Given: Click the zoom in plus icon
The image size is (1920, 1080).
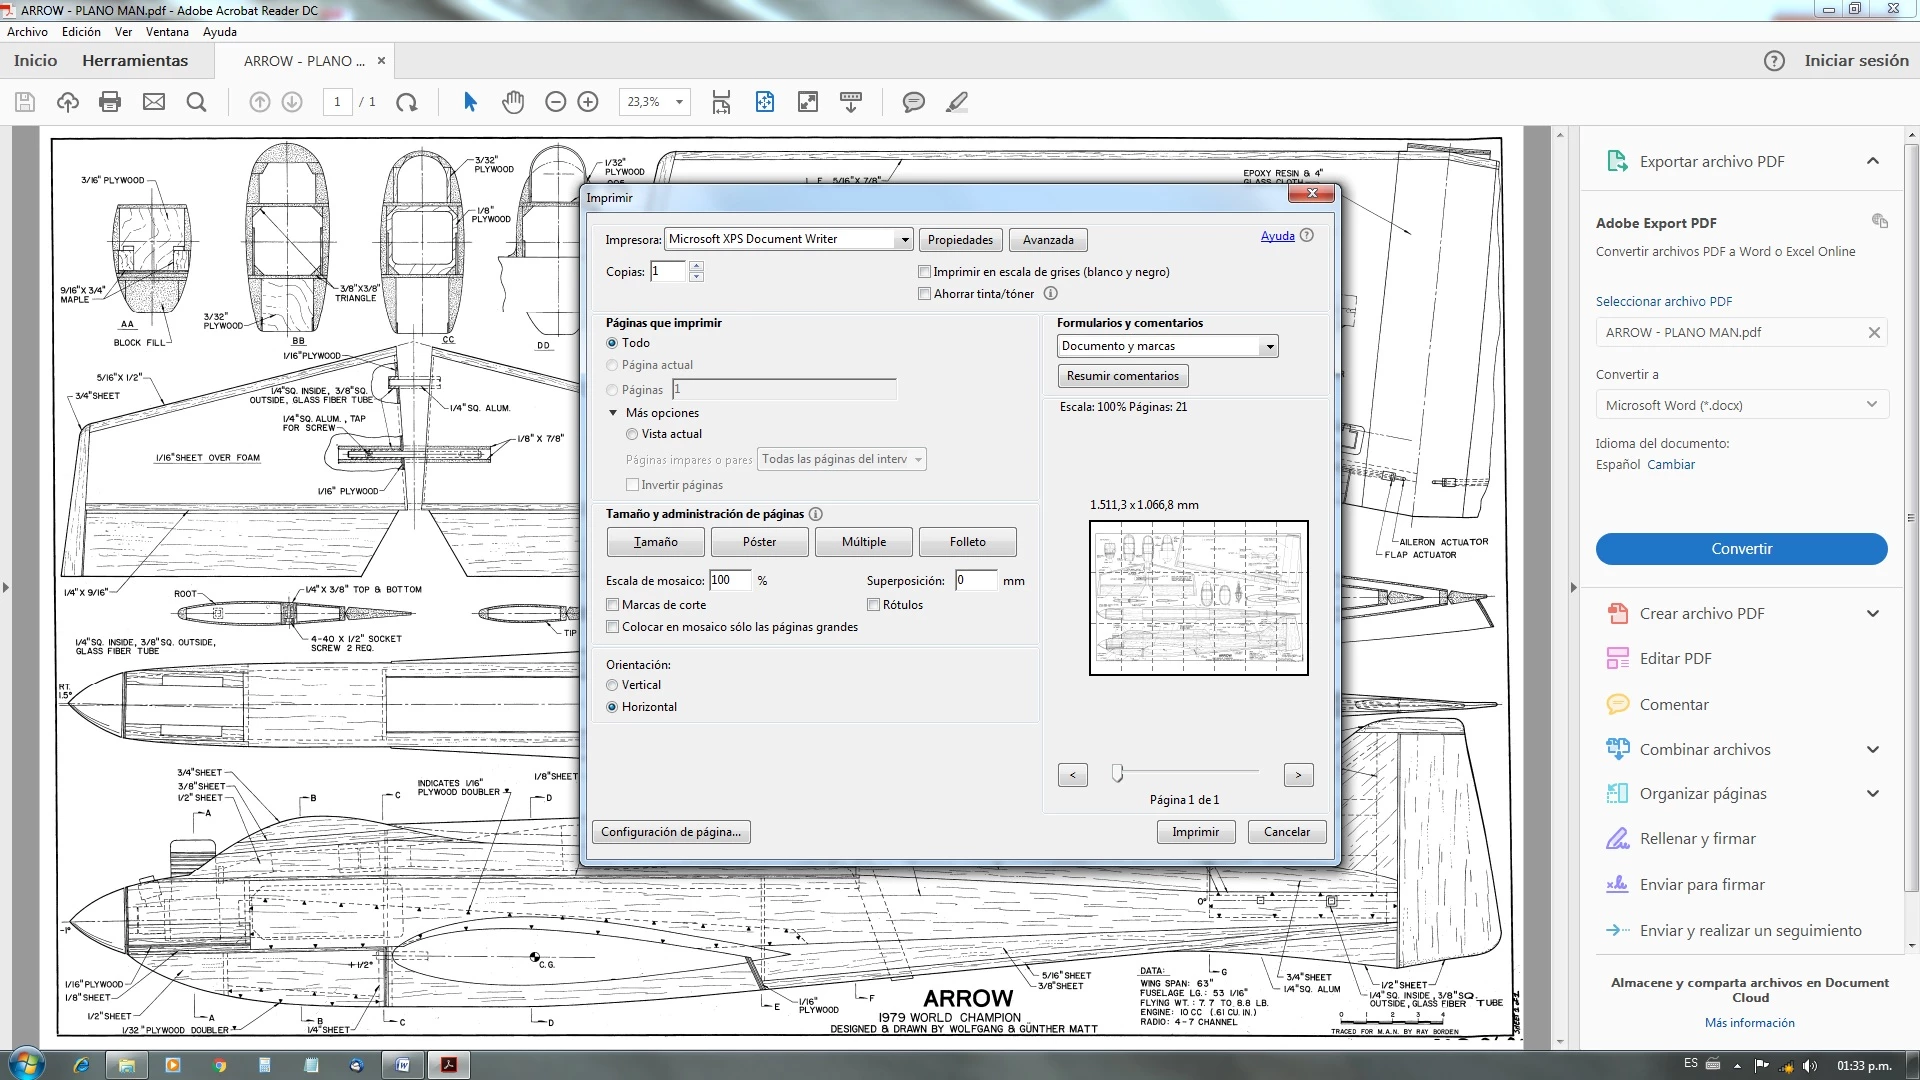Looking at the screenshot, I should coord(588,102).
